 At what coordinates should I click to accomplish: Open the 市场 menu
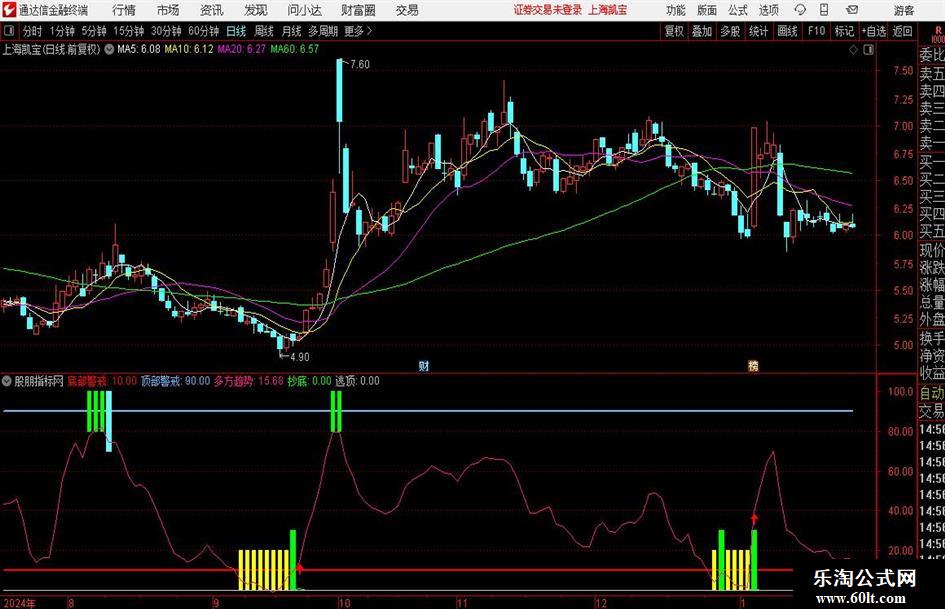pyautogui.click(x=168, y=10)
